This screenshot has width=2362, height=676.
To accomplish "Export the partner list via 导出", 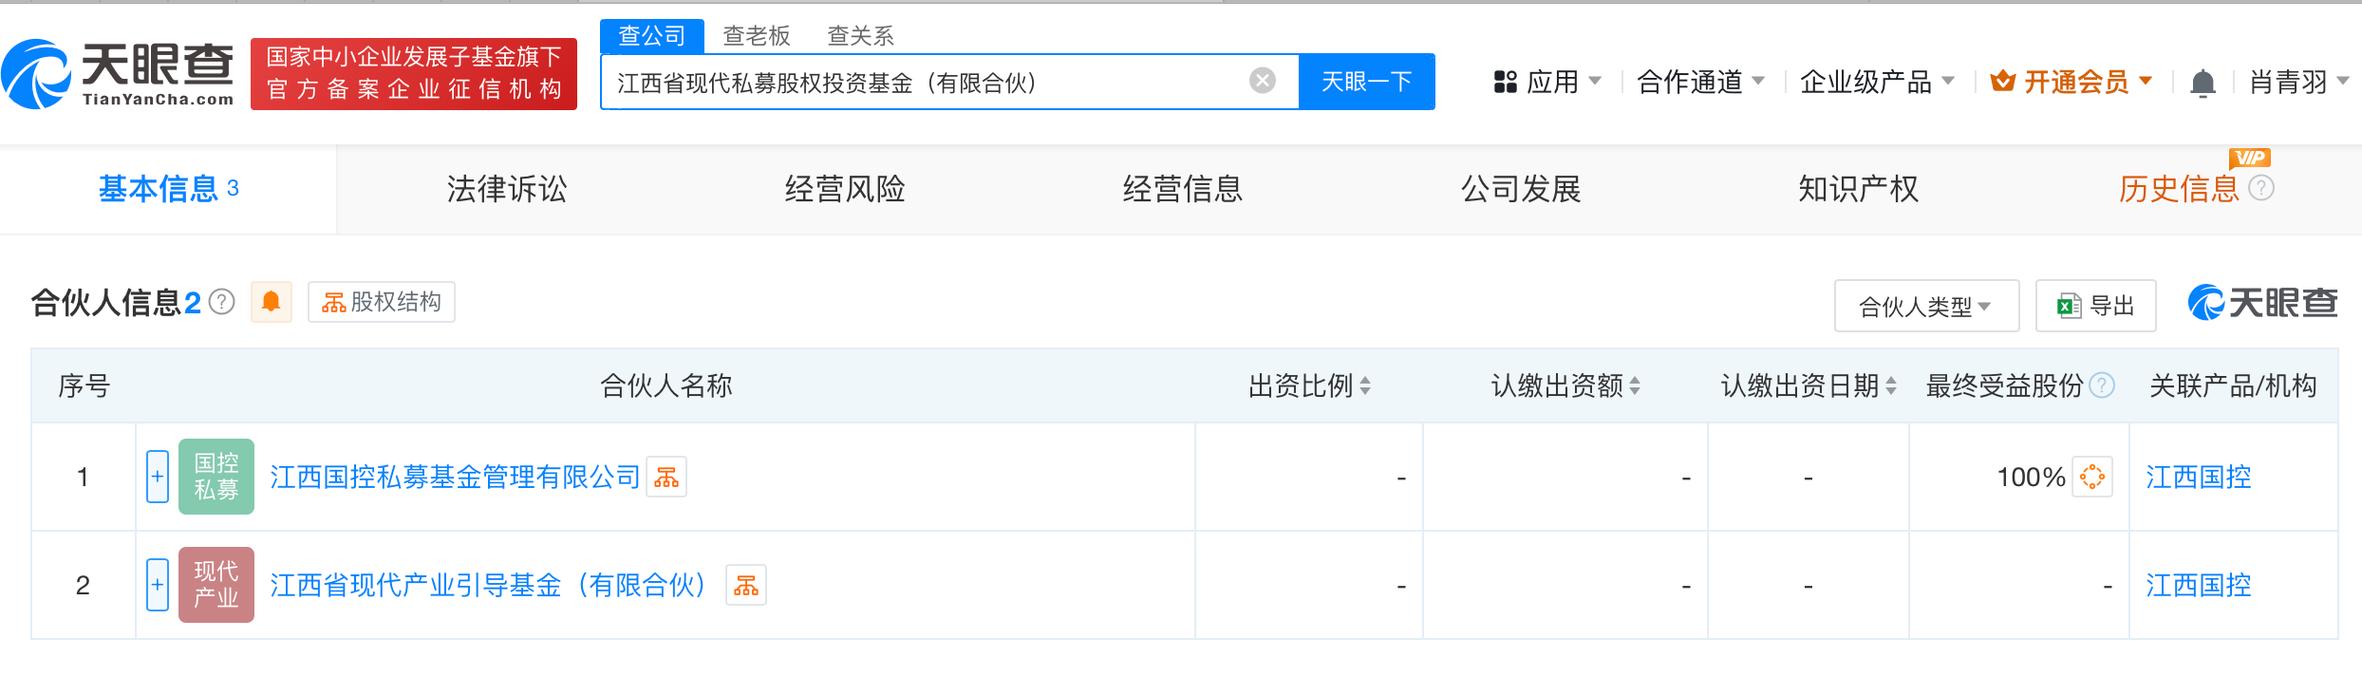I will [x=2095, y=306].
